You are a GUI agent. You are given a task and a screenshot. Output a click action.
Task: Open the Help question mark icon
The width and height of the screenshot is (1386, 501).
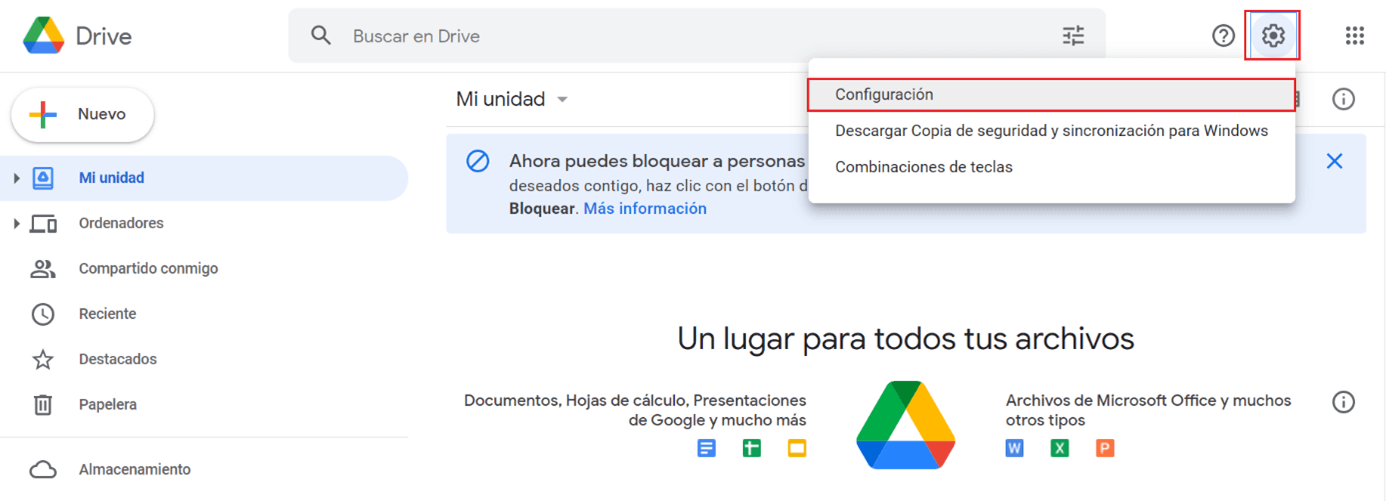1223,36
